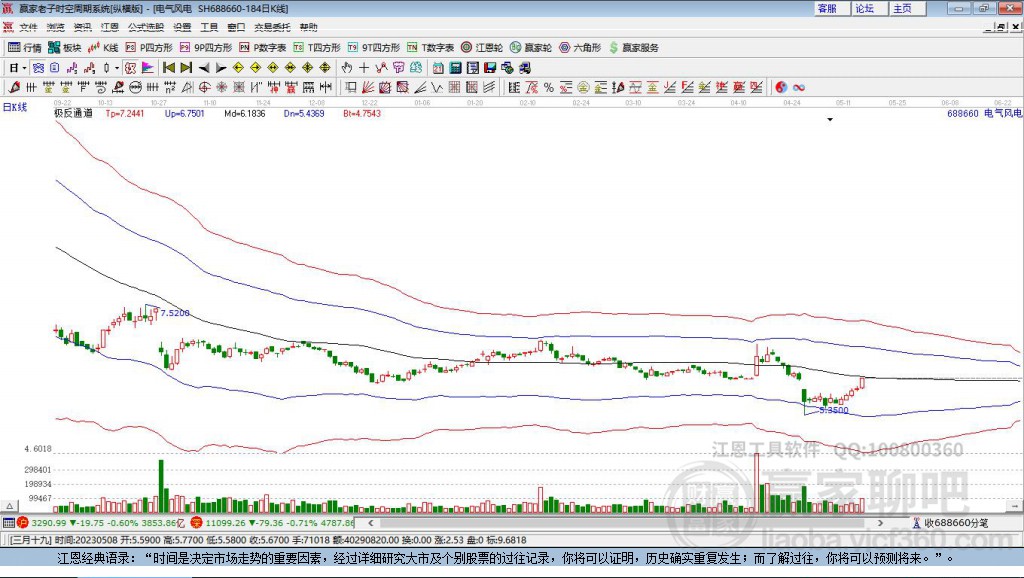Expand the candlestick style dropdown arrow
Image resolution: width=1024 pixels, height=578 pixels.
117,68
